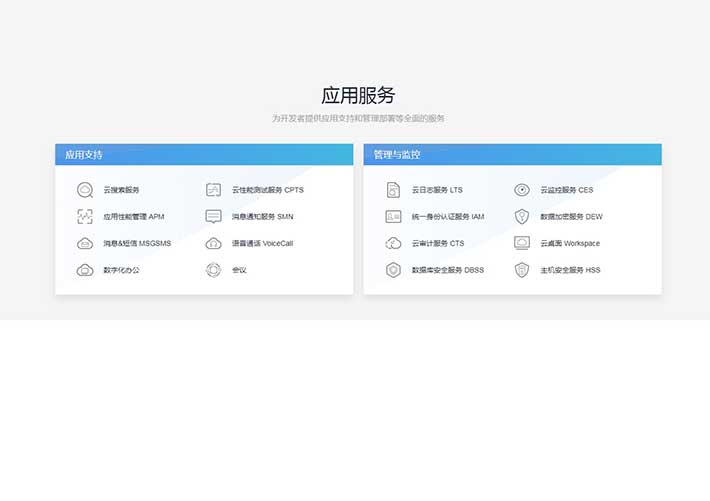
Task: Open the 数字化办公 link
Action: click(121, 270)
